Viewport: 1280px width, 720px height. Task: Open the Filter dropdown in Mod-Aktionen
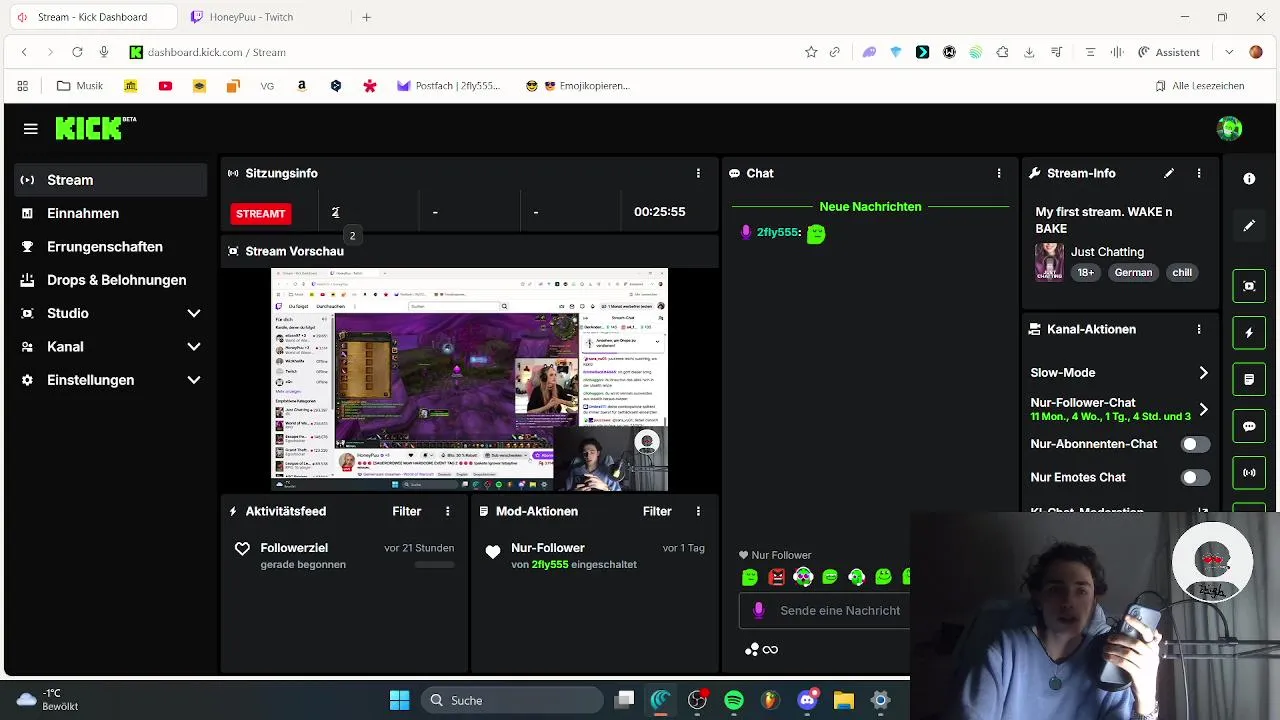(x=657, y=511)
